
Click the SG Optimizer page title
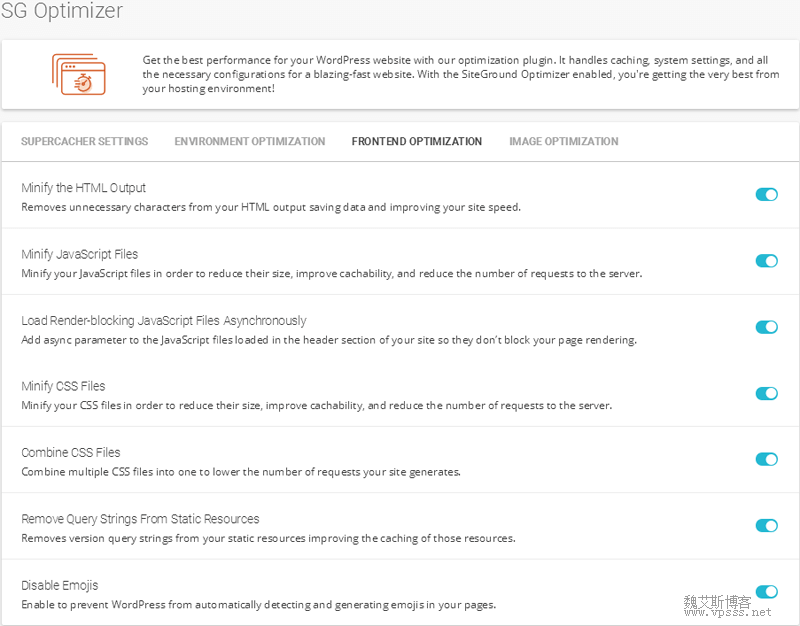point(62,10)
